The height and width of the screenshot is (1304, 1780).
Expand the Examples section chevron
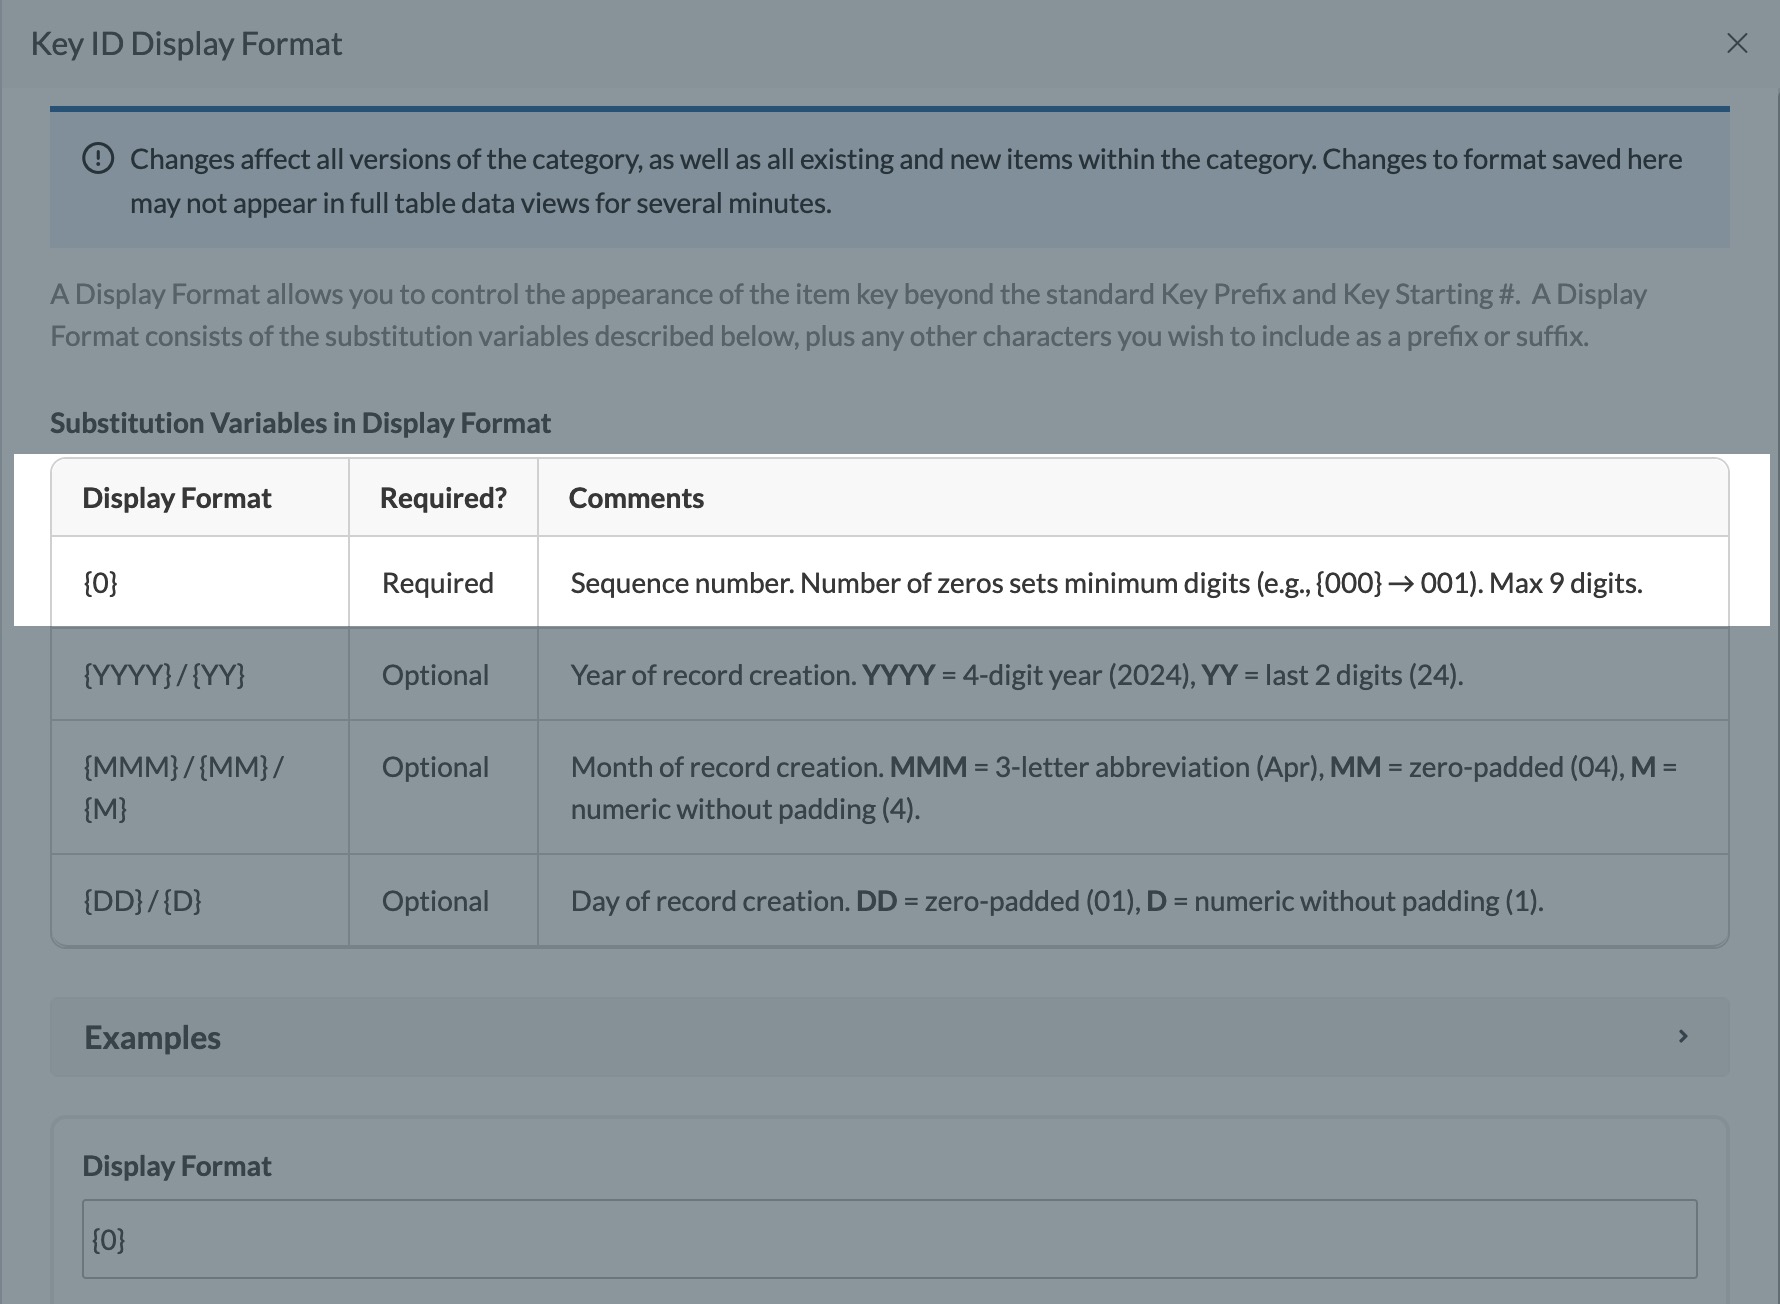[x=1683, y=1036]
